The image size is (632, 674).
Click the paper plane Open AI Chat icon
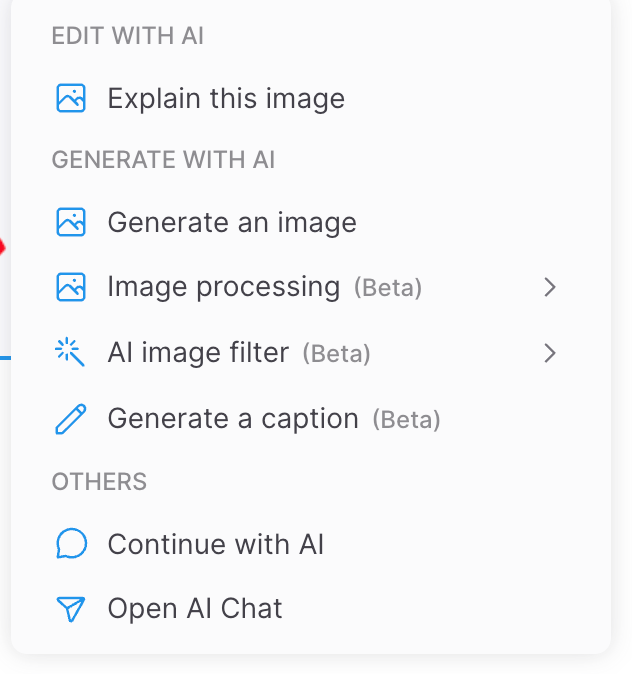pos(70,609)
